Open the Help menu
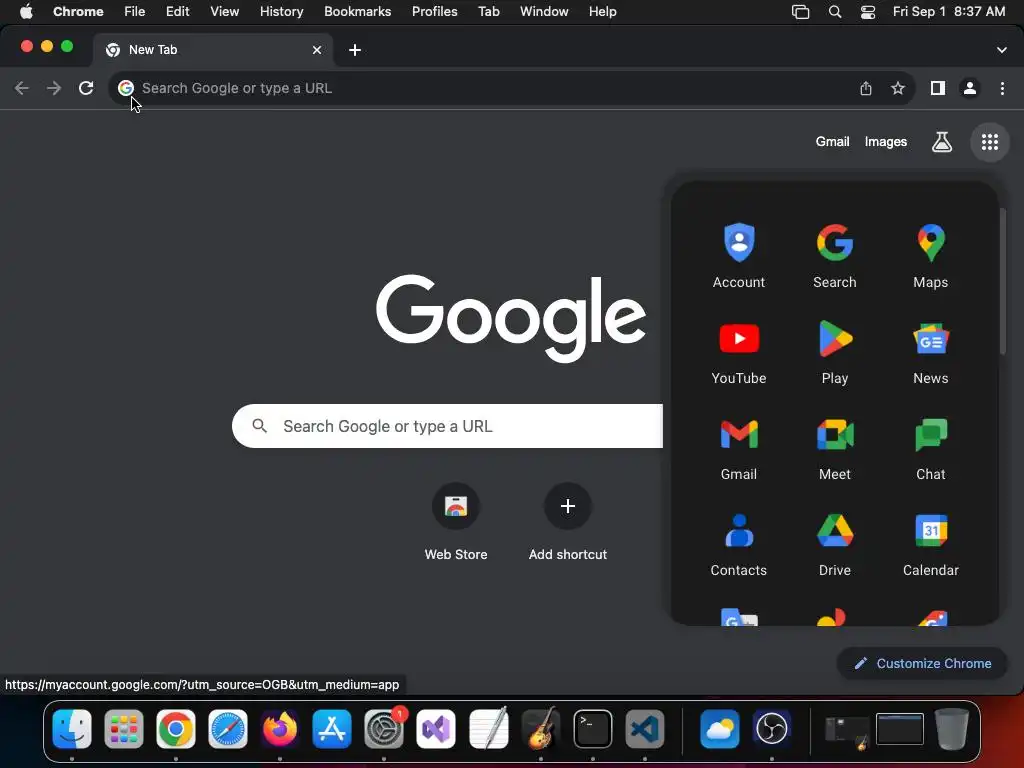The height and width of the screenshot is (768, 1024). coord(602,12)
